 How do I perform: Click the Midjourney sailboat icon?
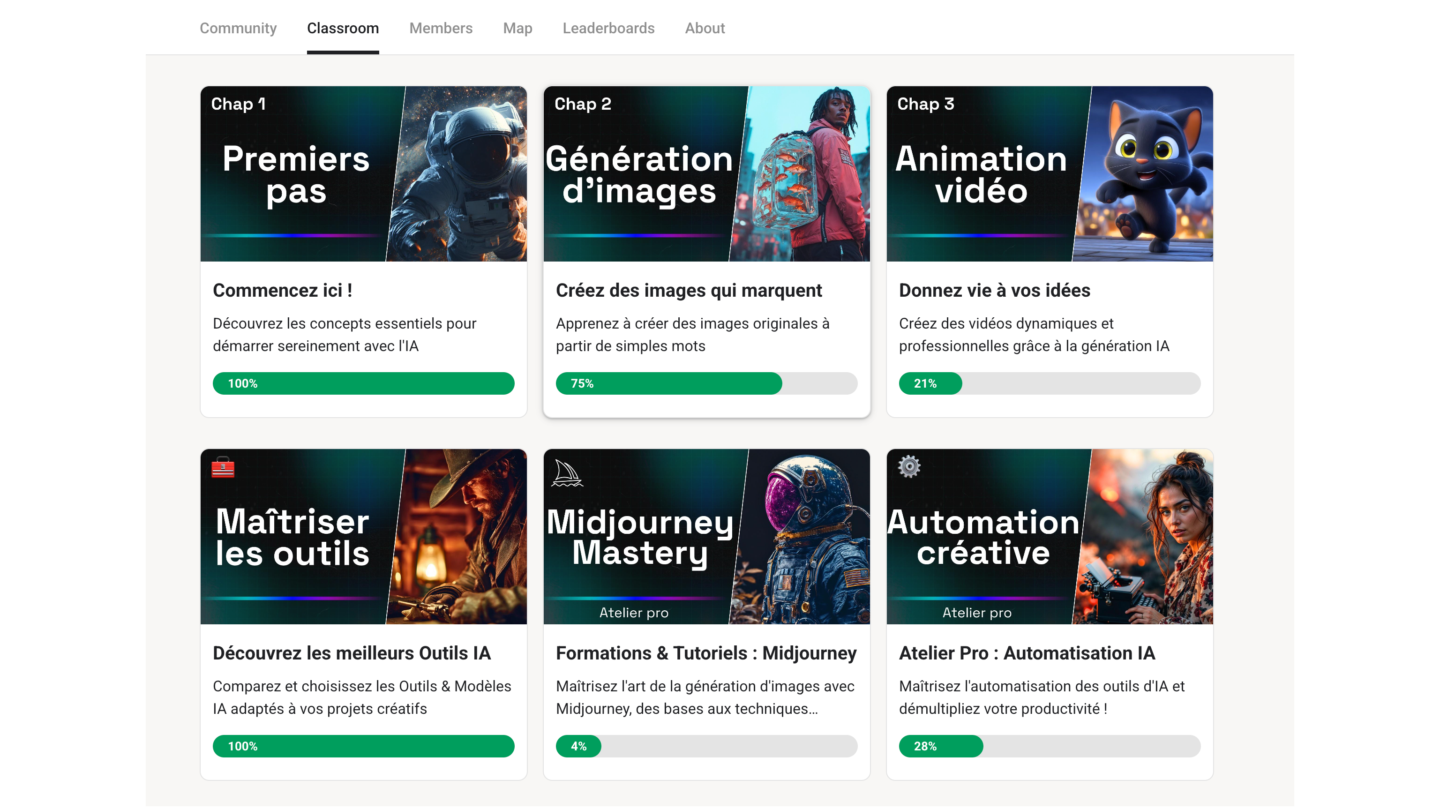(566, 473)
